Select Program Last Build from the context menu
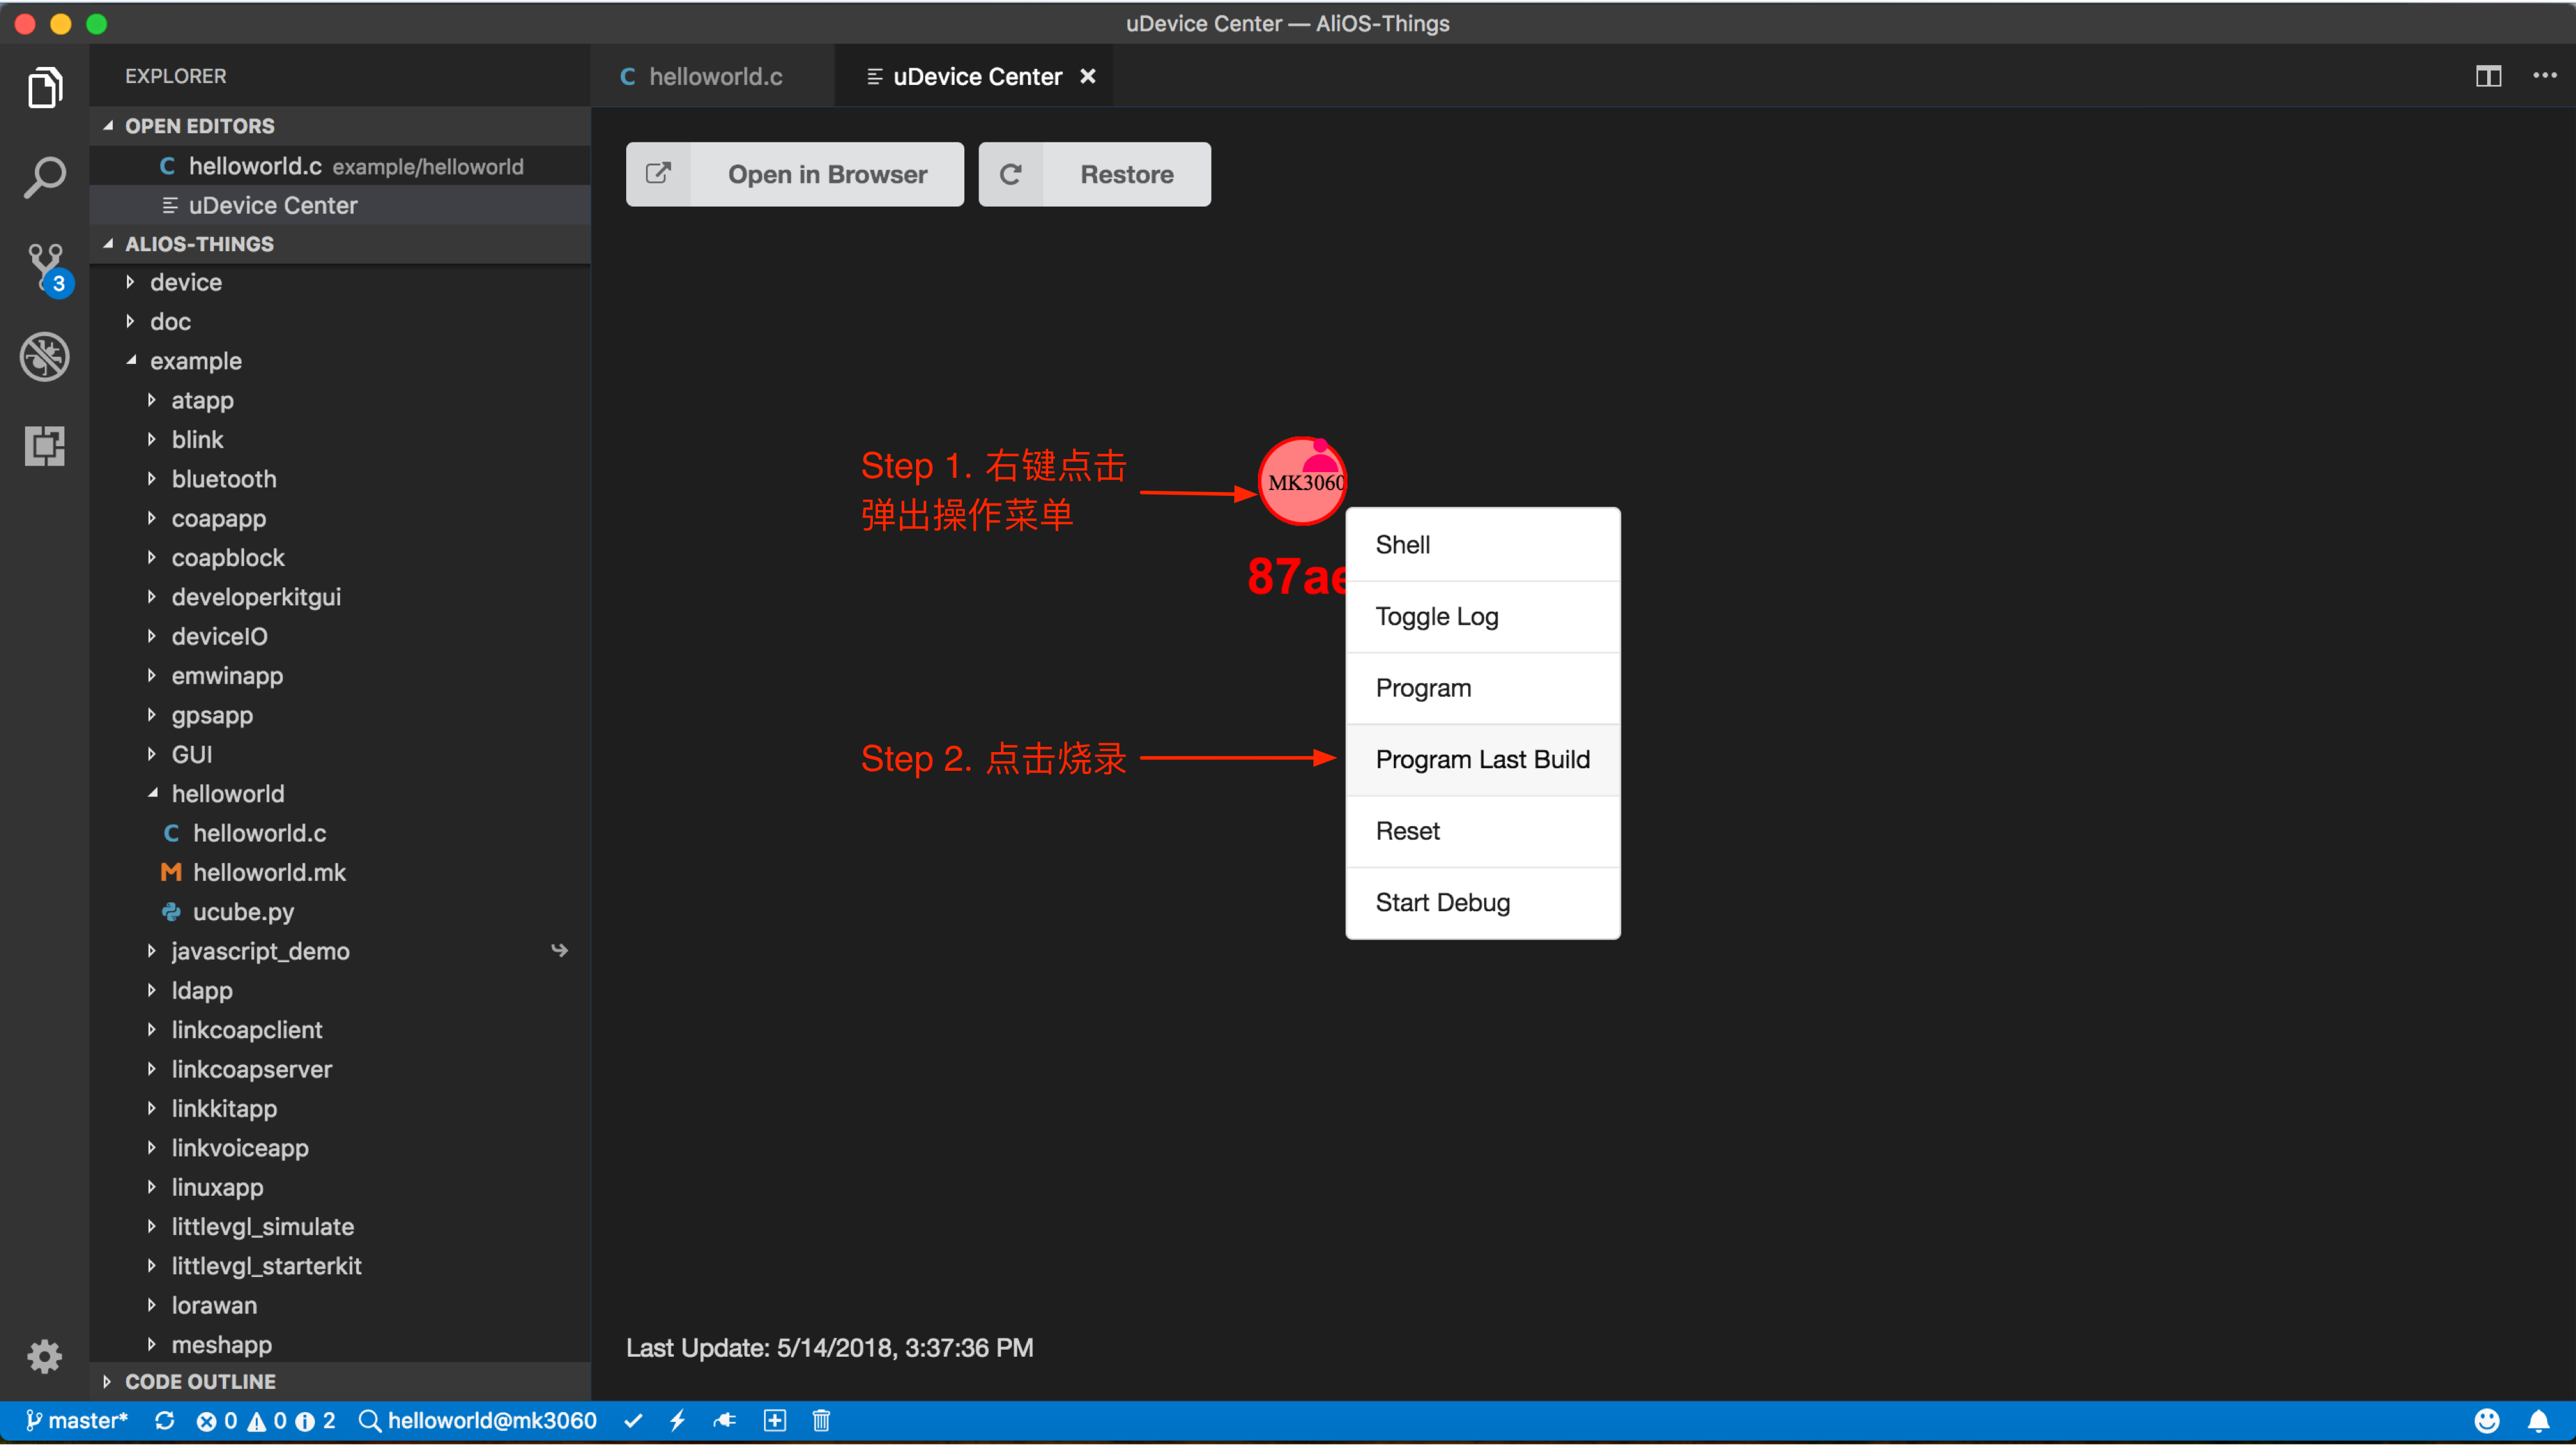Screen dimensions: 2576x1445 tap(1482, 759)
